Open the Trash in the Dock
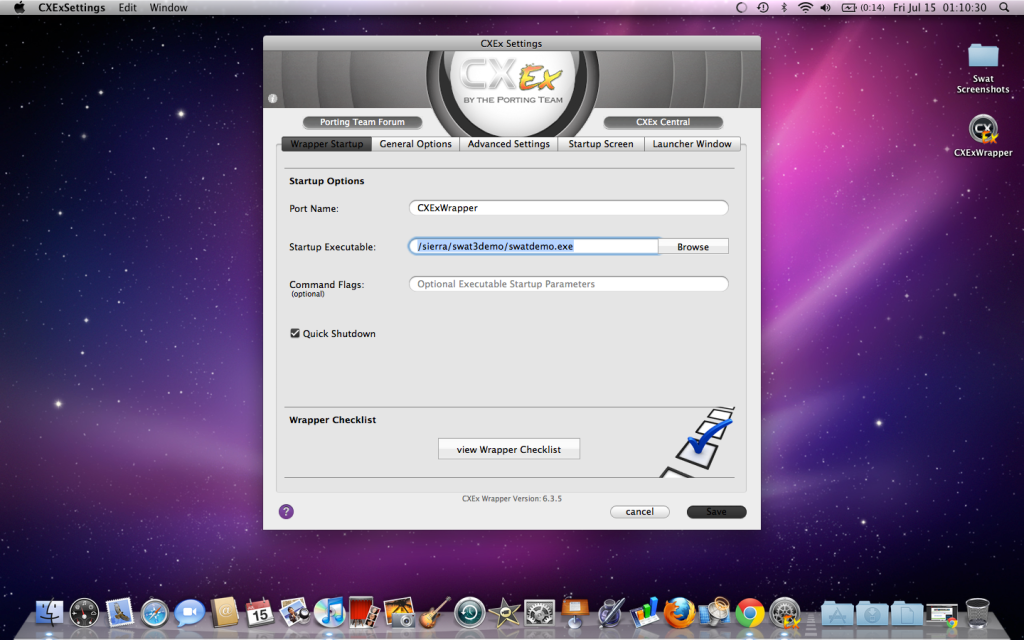The image size is (1024, 640). (x=977, y=613)
